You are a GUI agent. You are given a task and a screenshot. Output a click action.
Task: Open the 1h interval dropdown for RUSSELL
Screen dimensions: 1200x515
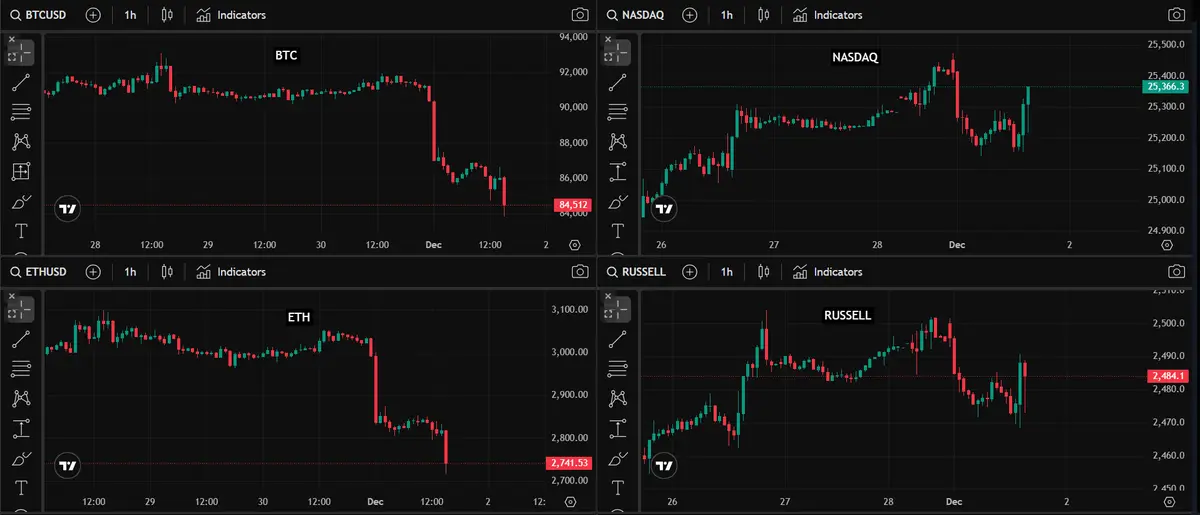point(726,271)
